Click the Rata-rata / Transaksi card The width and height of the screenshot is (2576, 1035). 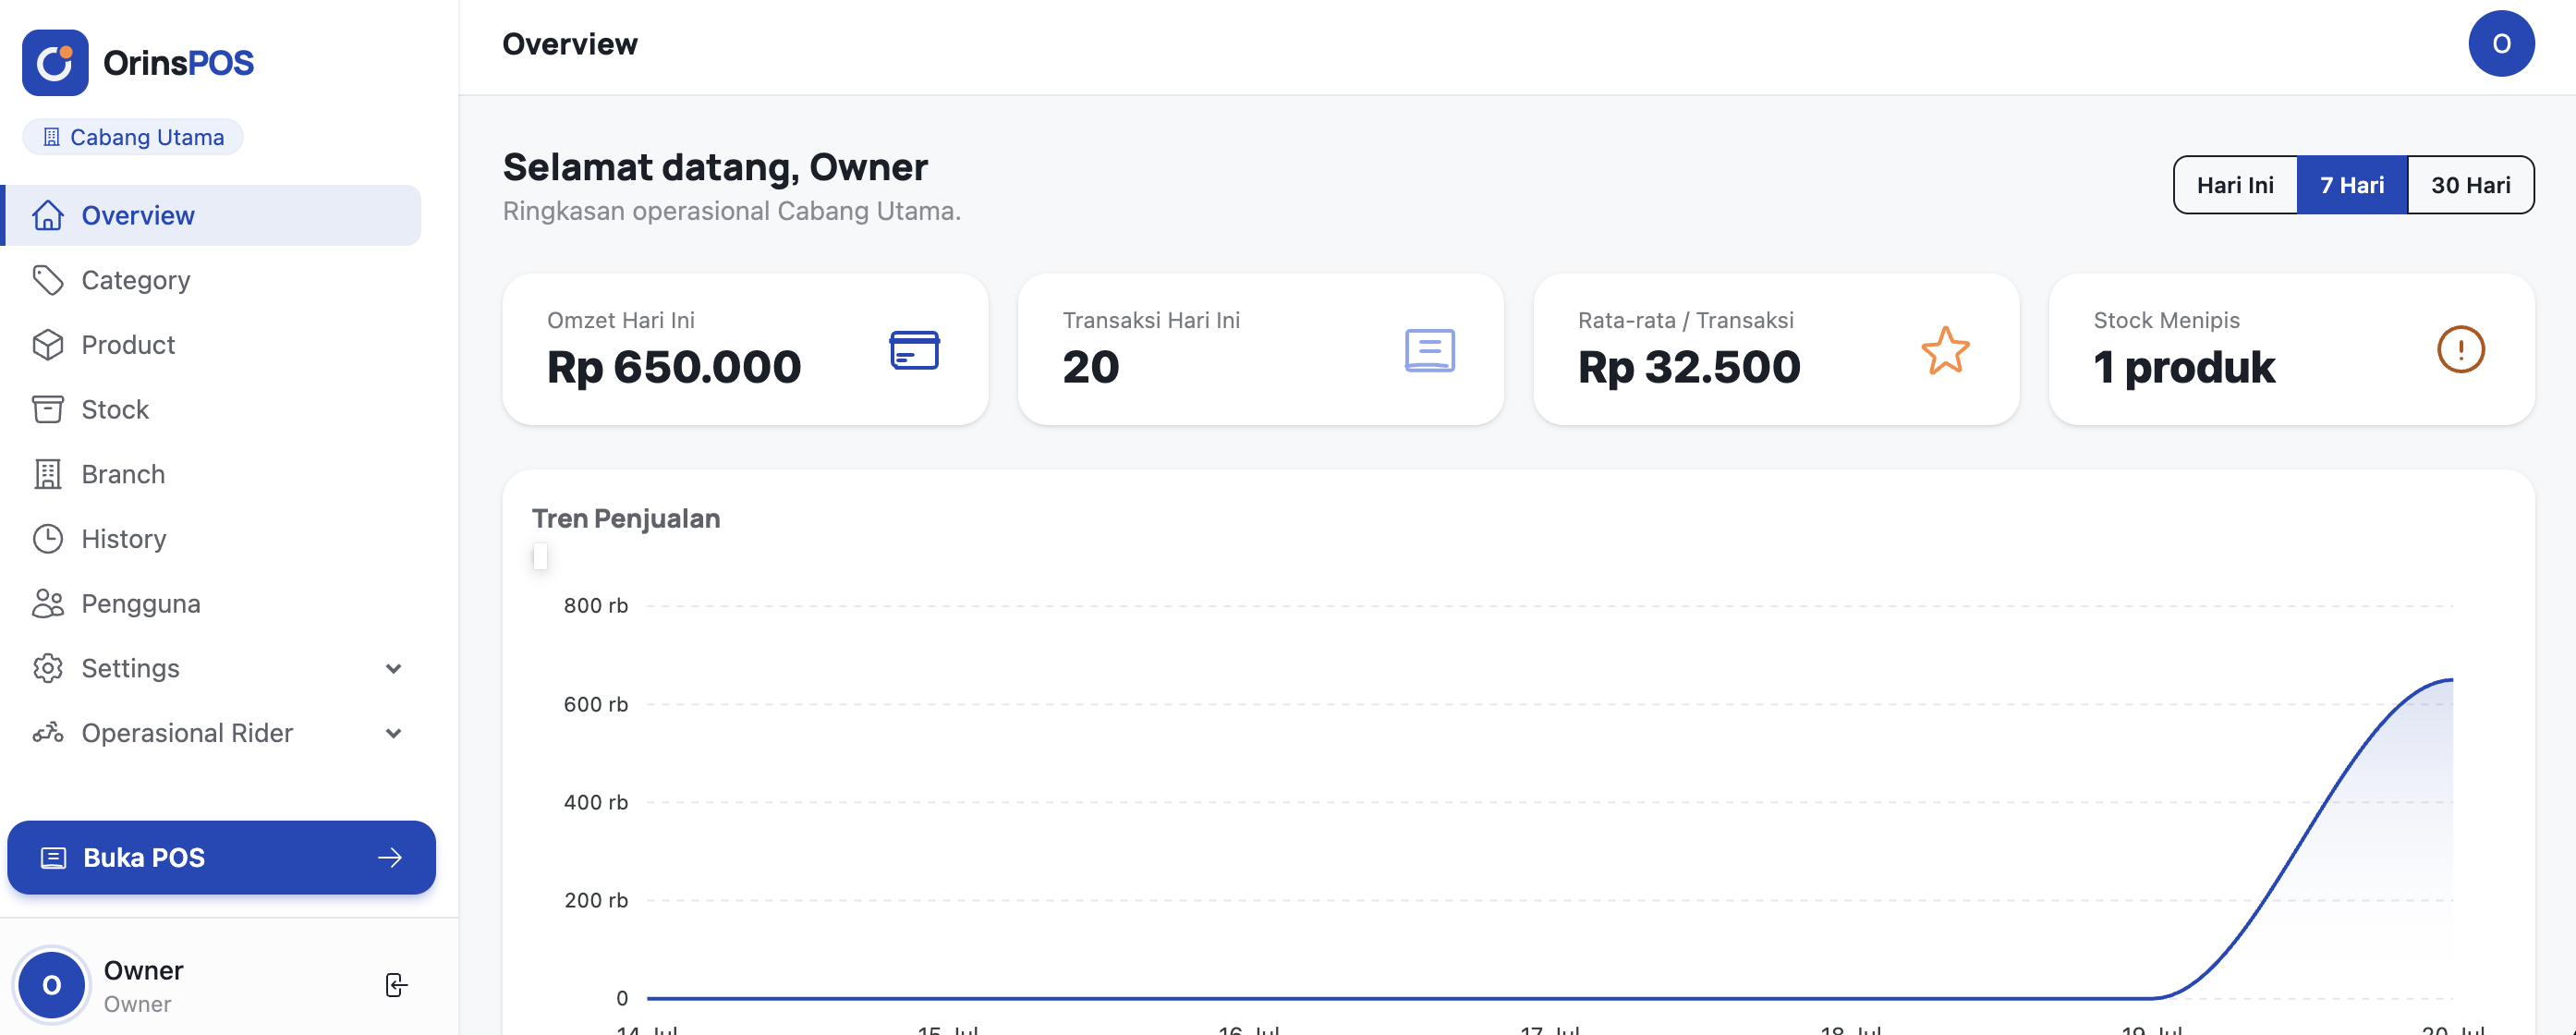point(1776,350)
